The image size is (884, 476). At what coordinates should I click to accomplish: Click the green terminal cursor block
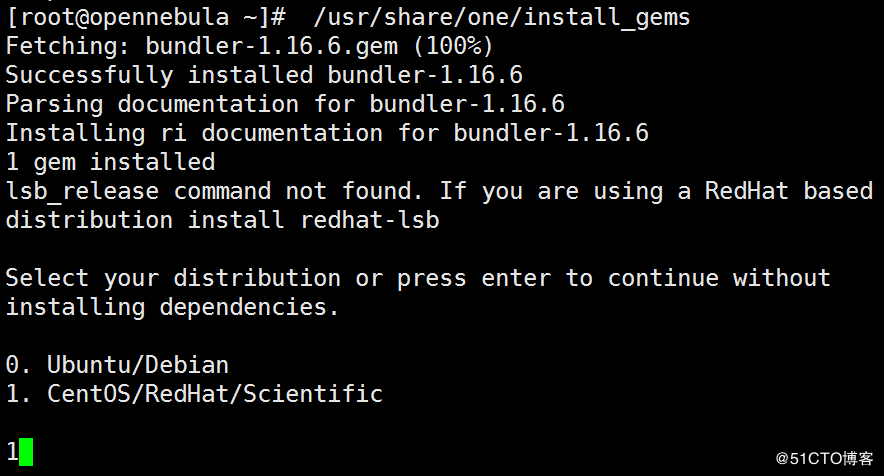pos(26,451)
